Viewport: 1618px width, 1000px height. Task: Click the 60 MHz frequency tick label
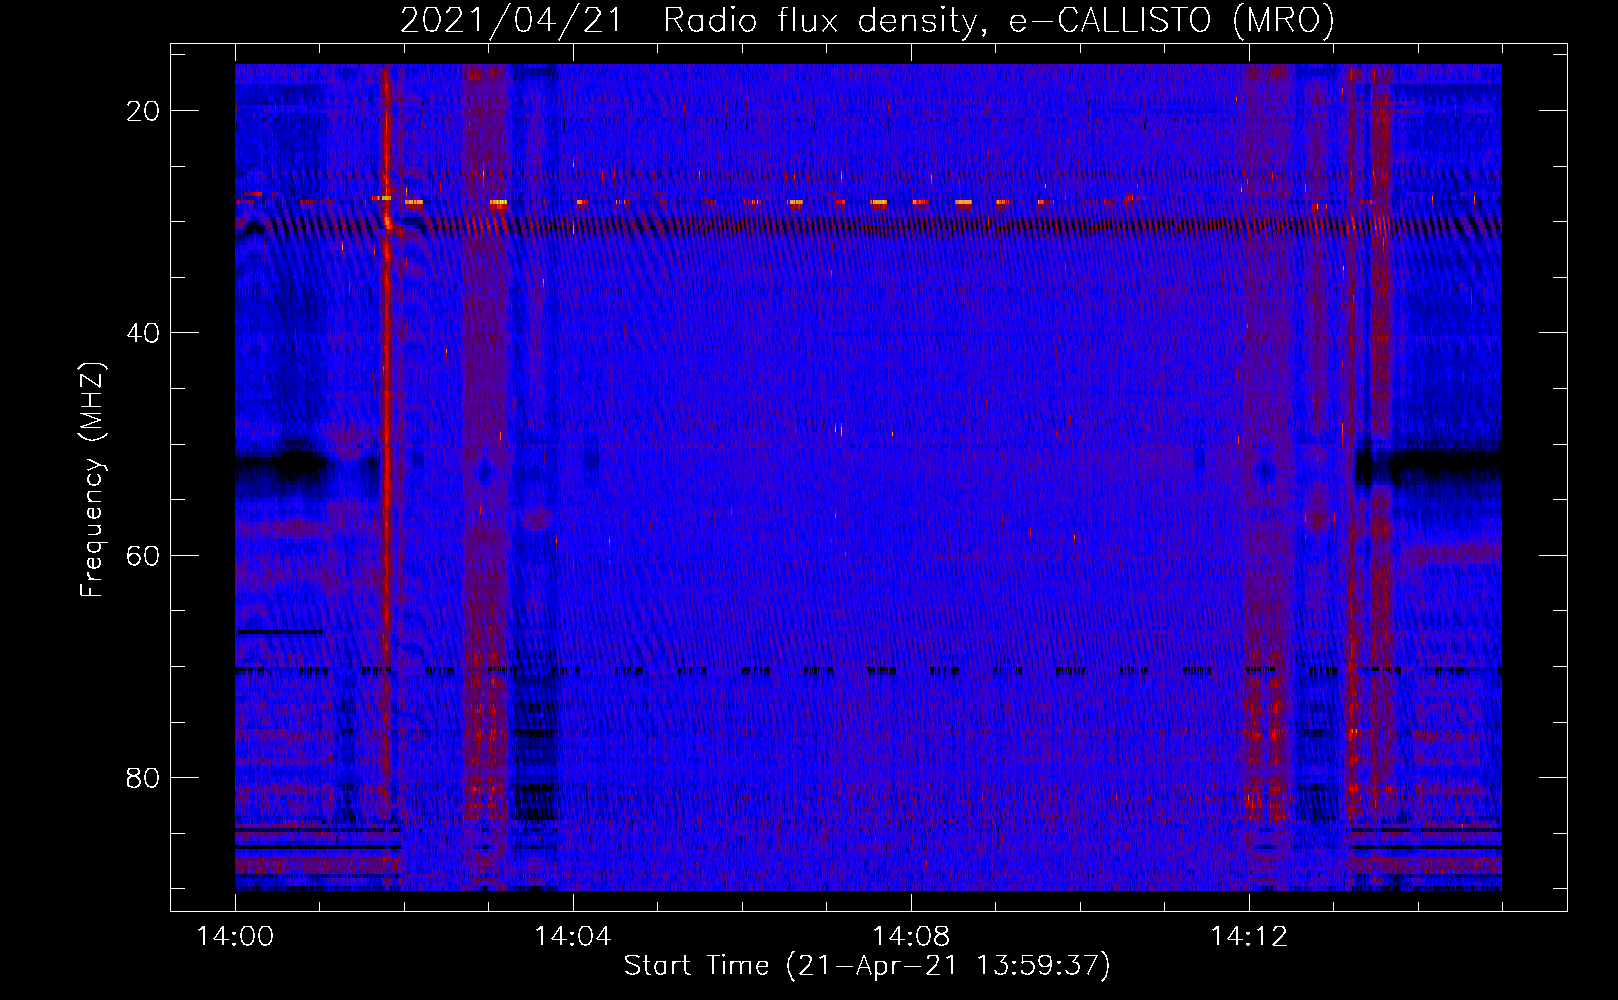(144, 555)
